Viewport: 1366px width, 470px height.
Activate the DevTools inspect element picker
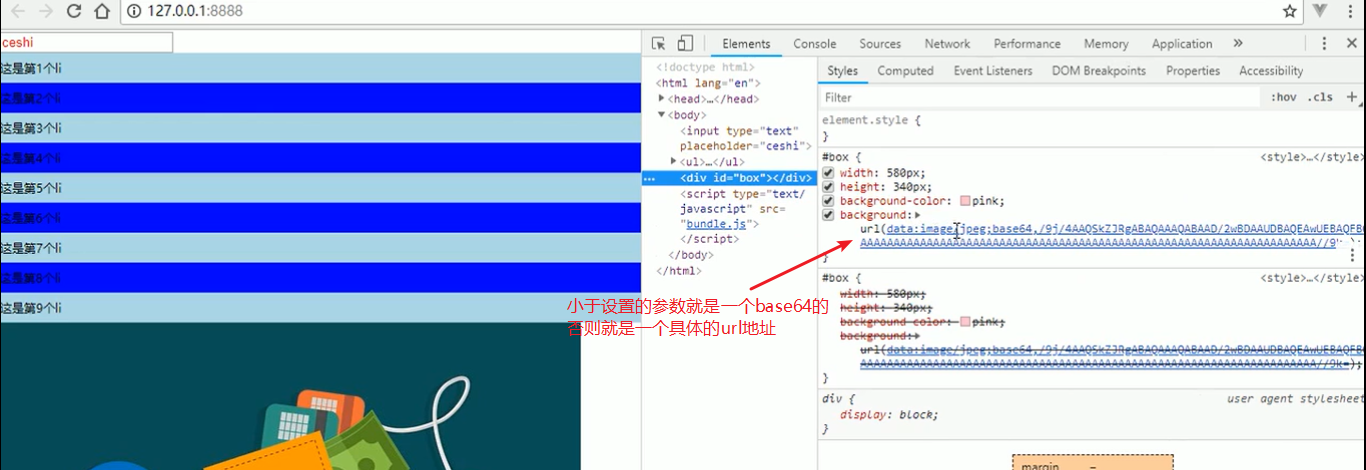[x=658, y=43]
